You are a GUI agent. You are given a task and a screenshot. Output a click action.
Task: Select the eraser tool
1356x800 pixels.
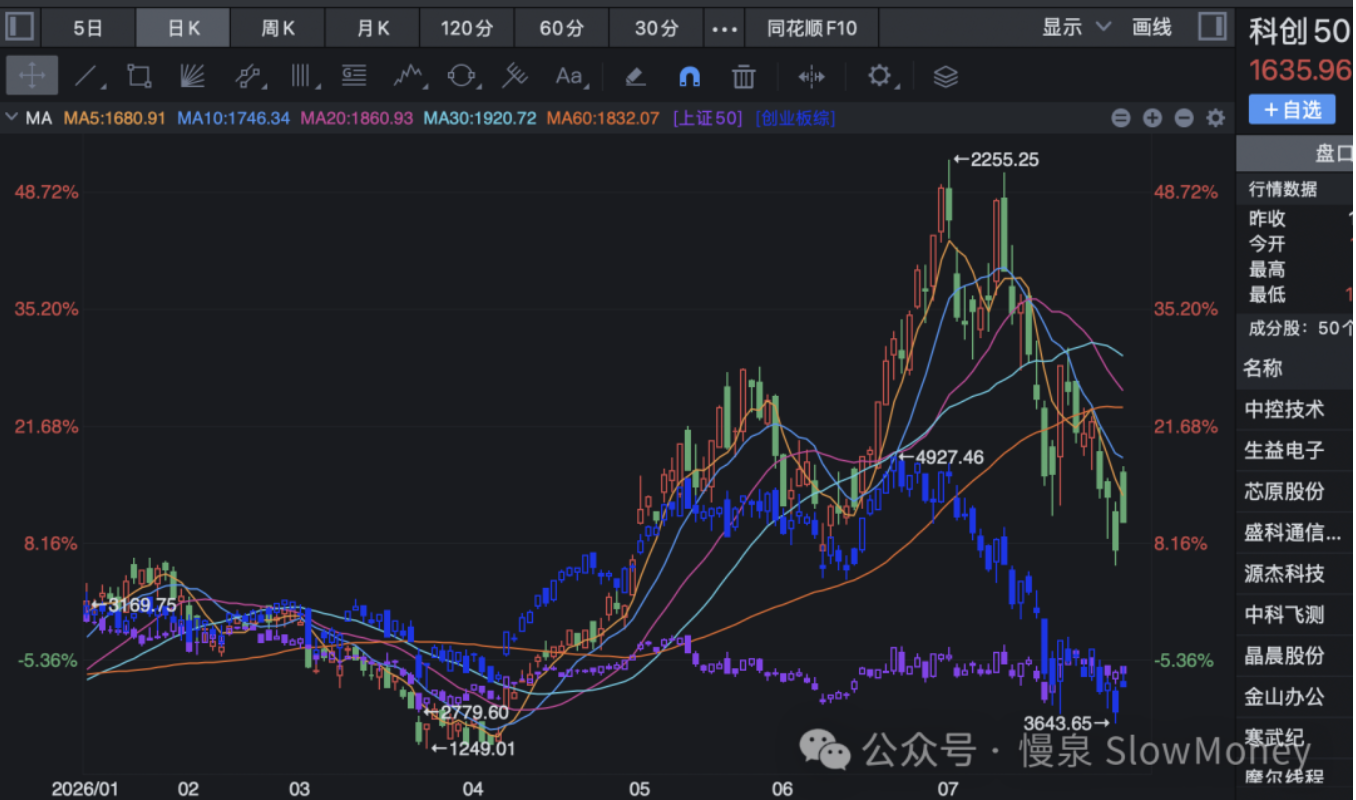(635, 76)
